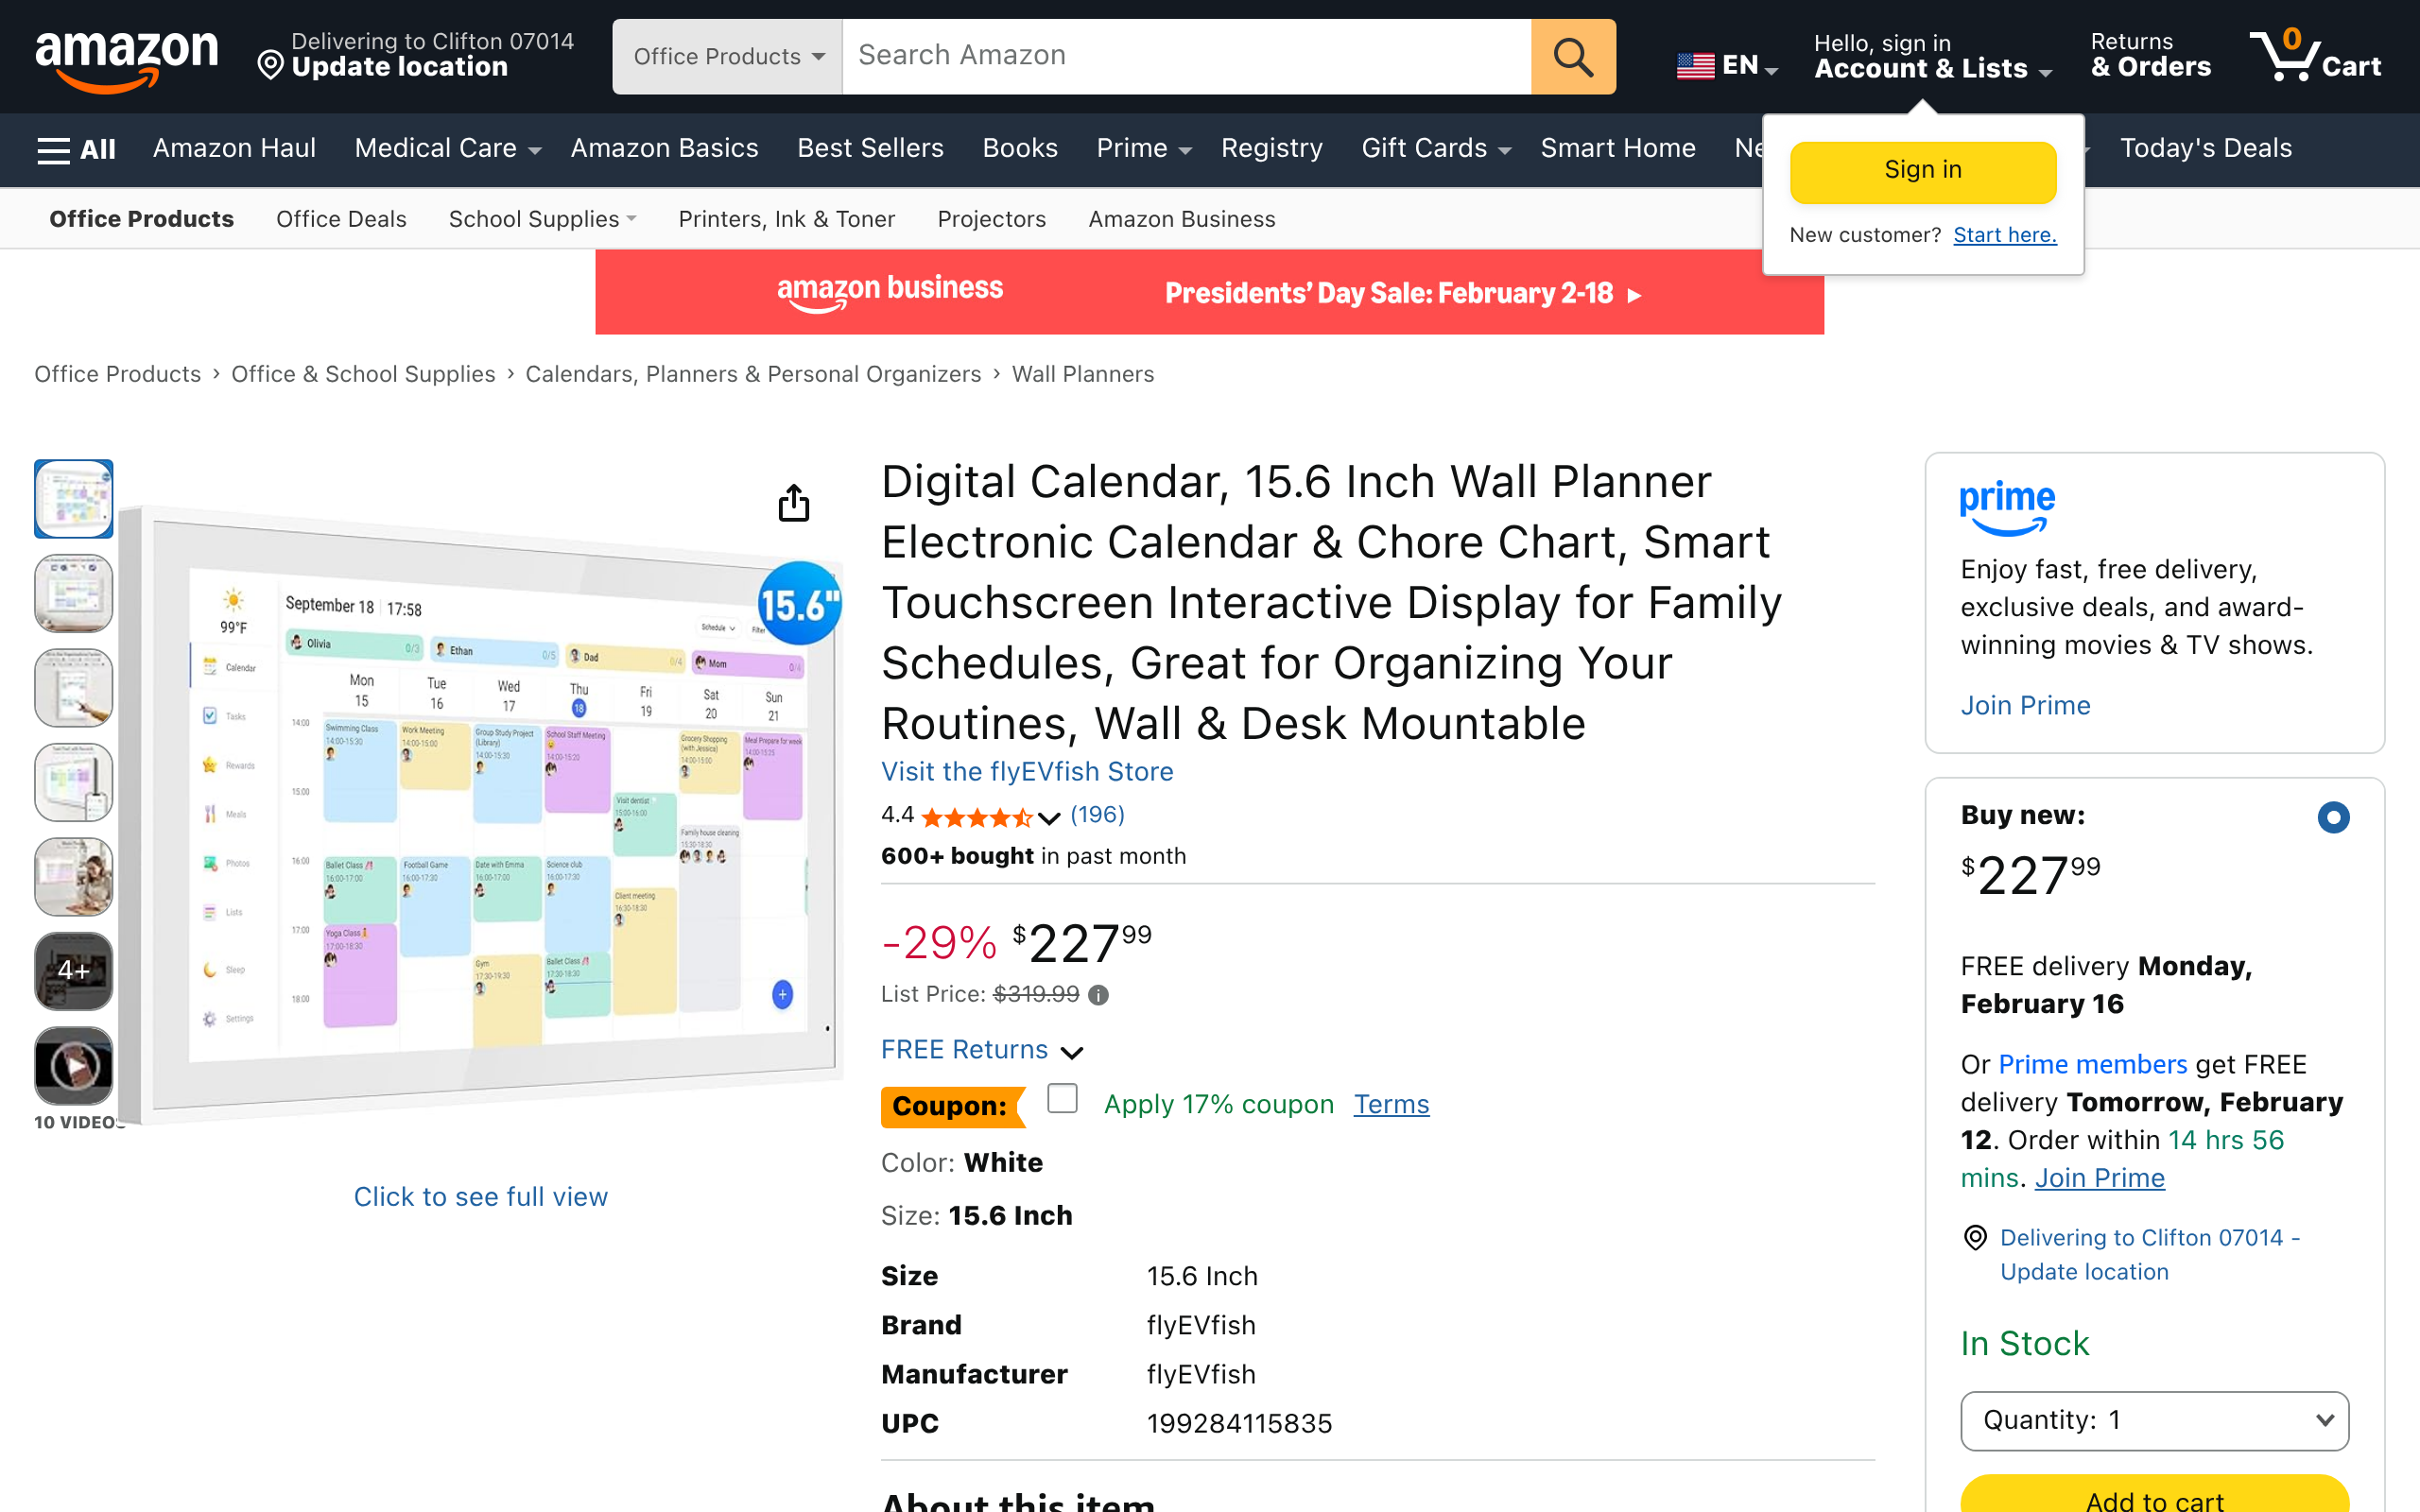Visit the flyEVfish Store link
The height and width of the screenshot is (1512, 2420).
(x=1027, y=771)
